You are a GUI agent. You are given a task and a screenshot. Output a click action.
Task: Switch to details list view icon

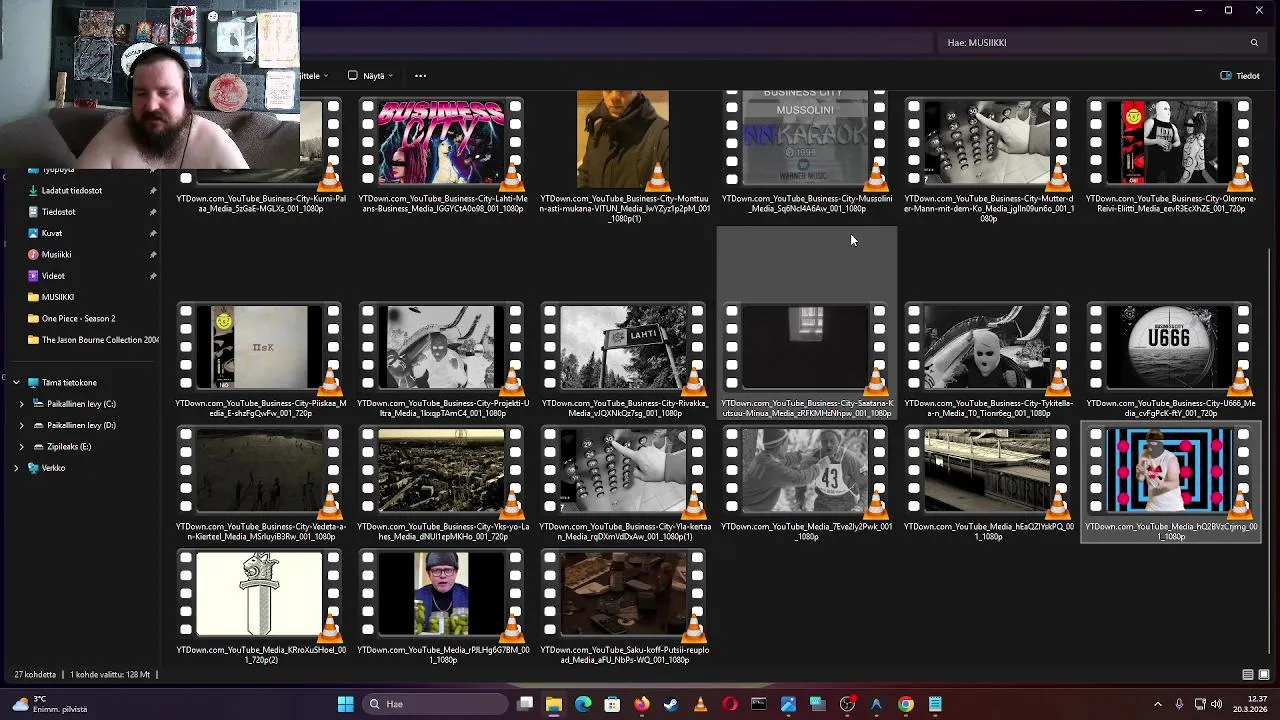tap(1247, 675)
